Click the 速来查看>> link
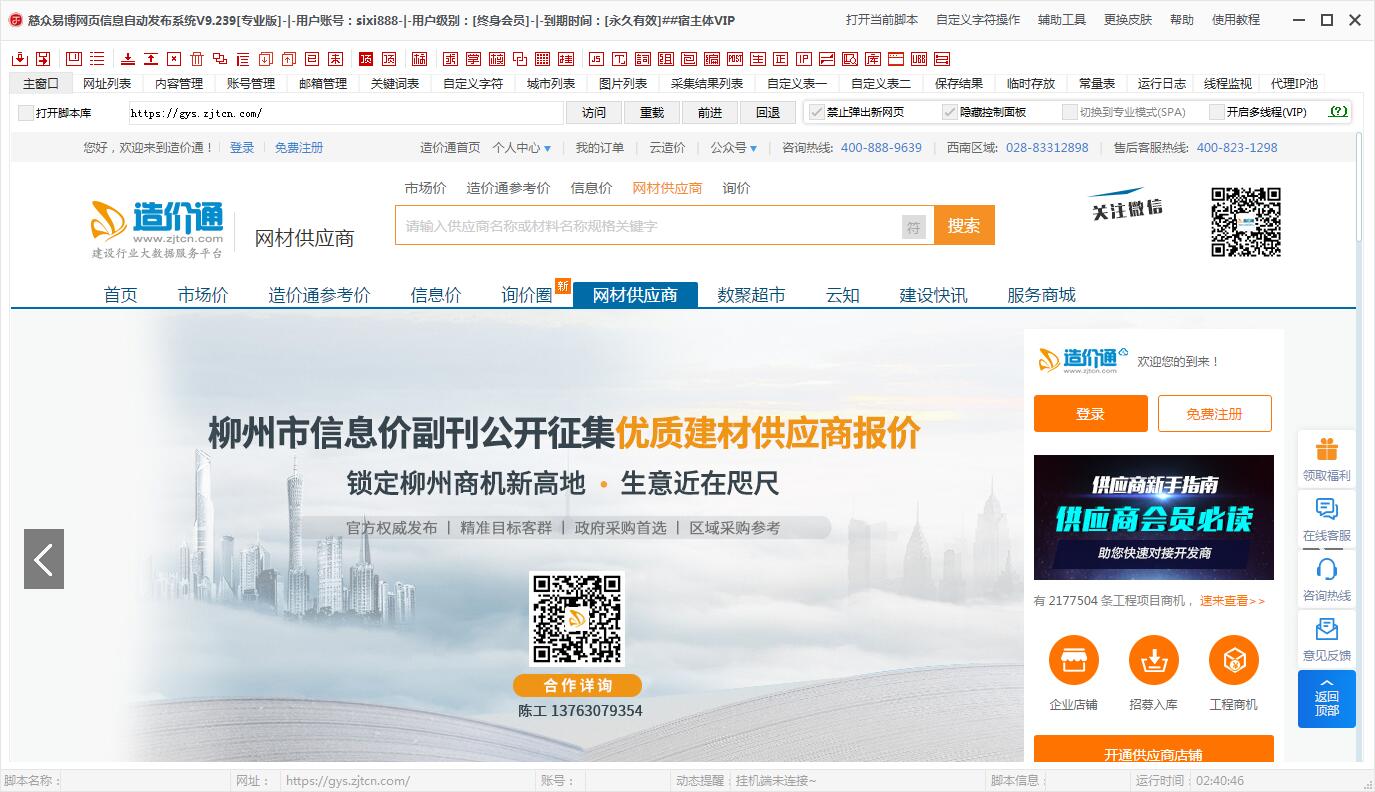The width and height of the screenshot is (1375, 792). (x=1232, y=600)
